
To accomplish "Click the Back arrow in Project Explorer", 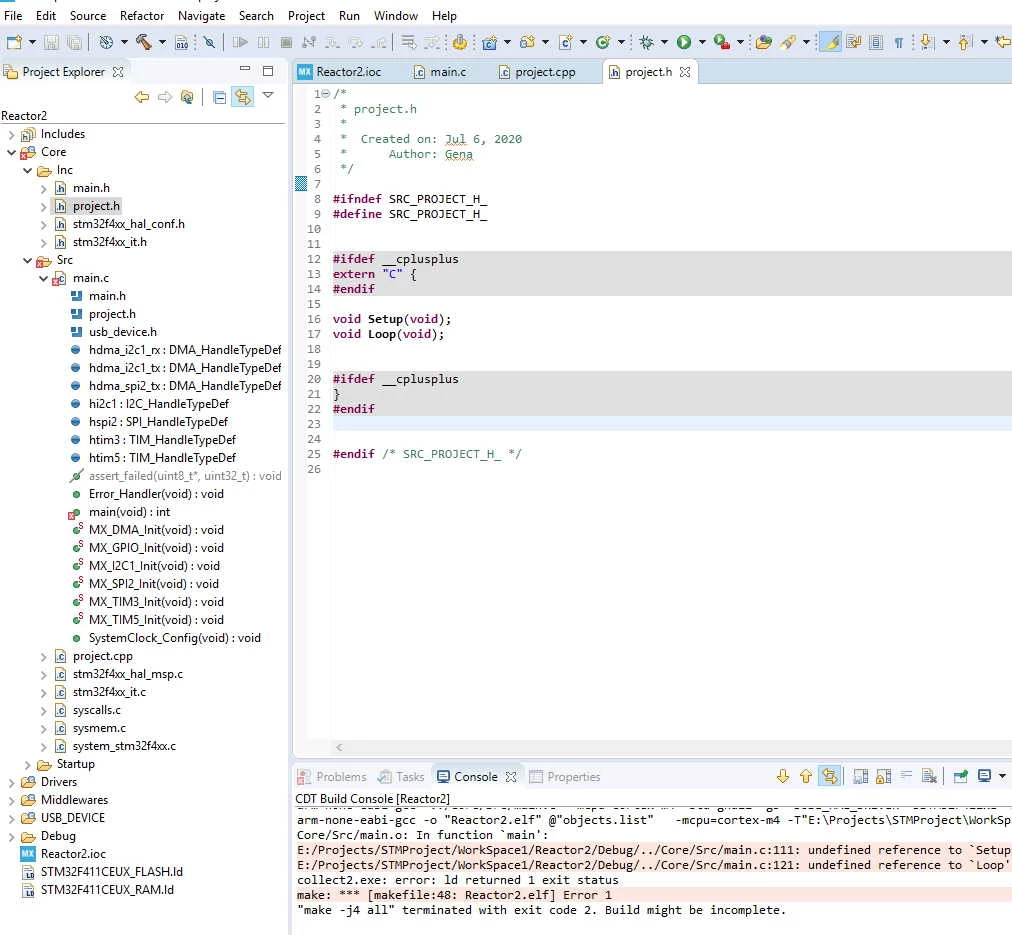I will point(141,97).
